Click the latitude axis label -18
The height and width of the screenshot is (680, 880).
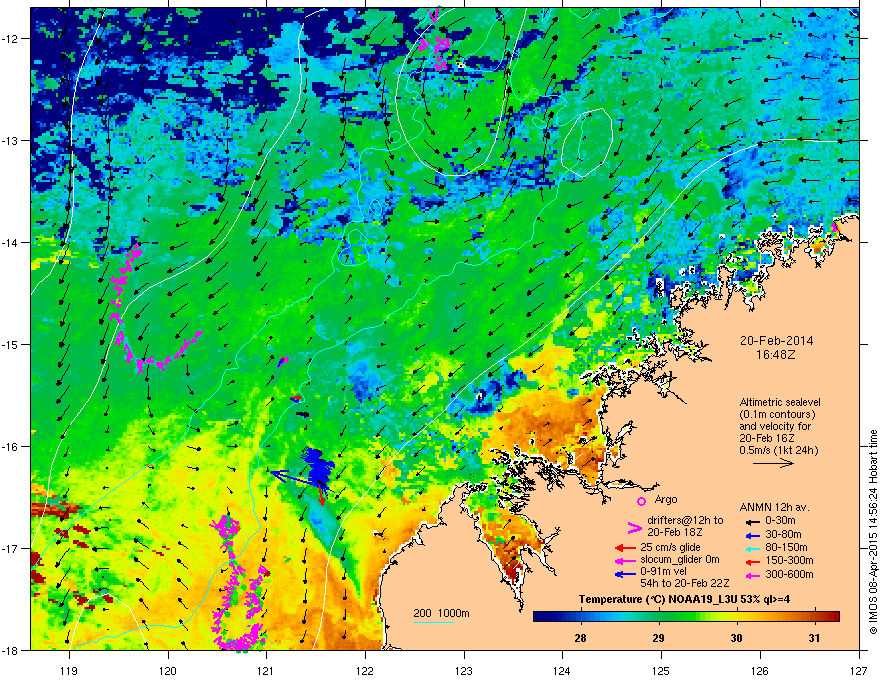[x=11, y=650]
